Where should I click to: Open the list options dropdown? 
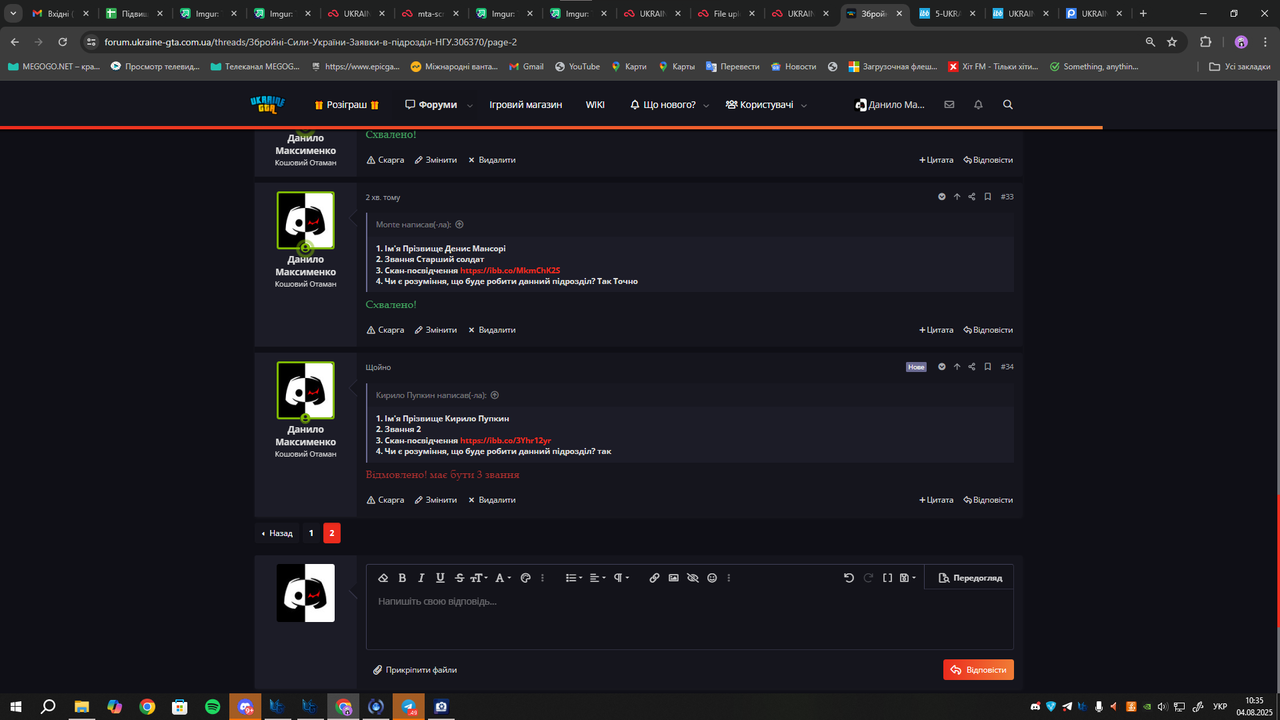pos(573,578)
